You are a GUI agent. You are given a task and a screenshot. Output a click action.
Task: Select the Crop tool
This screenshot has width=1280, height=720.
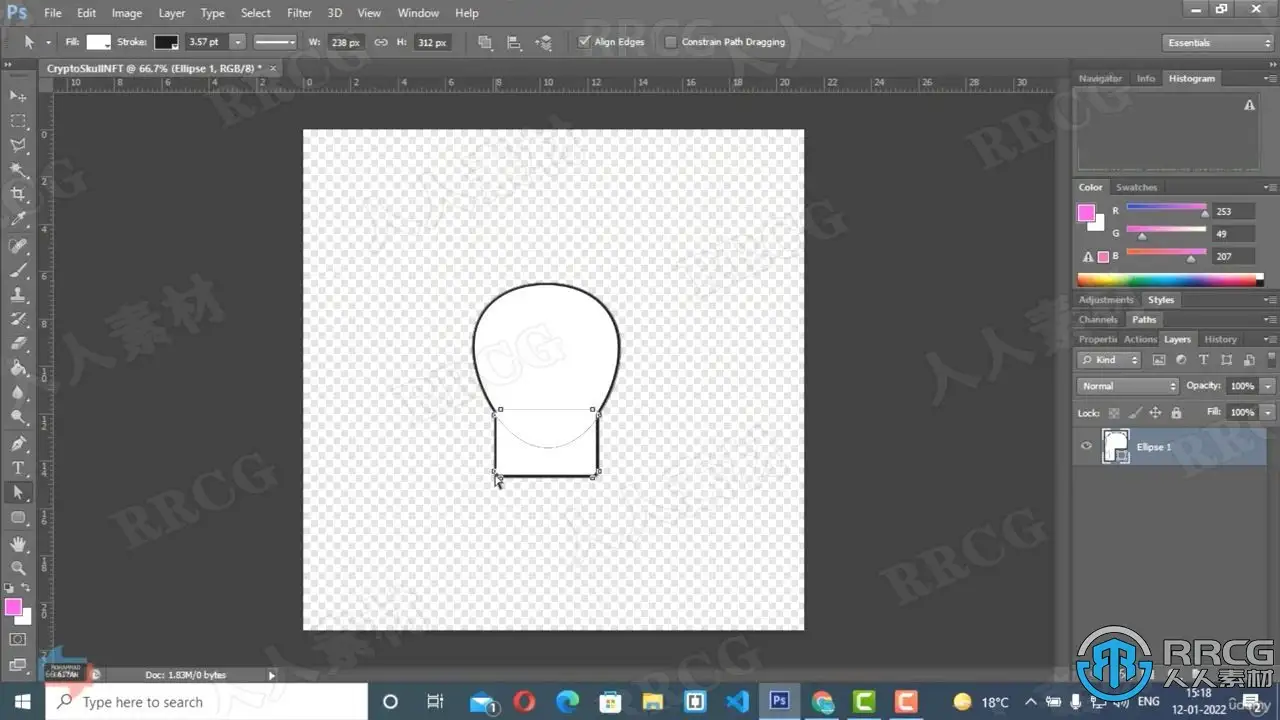tap(18, 194)
